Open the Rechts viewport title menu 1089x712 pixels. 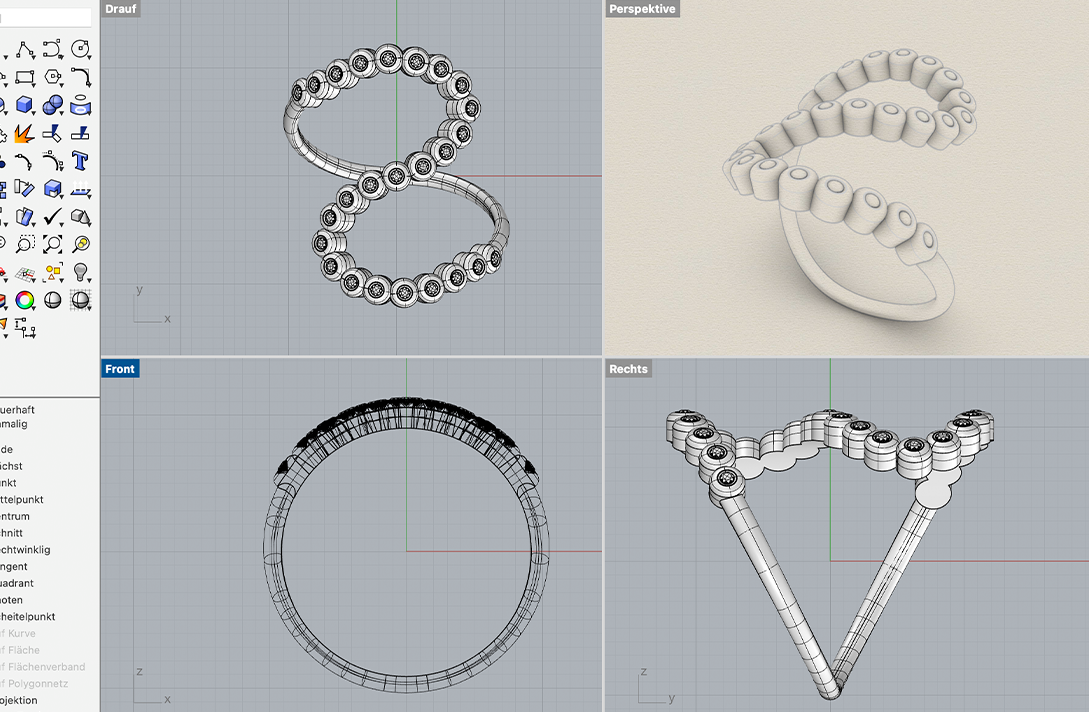(x=628, y=369)
